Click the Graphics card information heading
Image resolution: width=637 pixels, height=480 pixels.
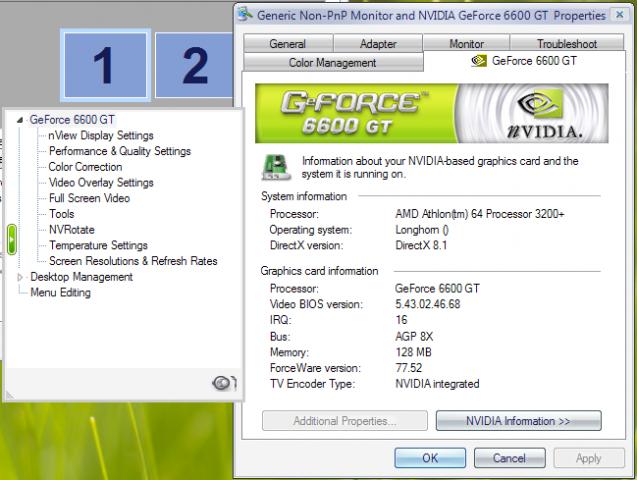(319, 271)
